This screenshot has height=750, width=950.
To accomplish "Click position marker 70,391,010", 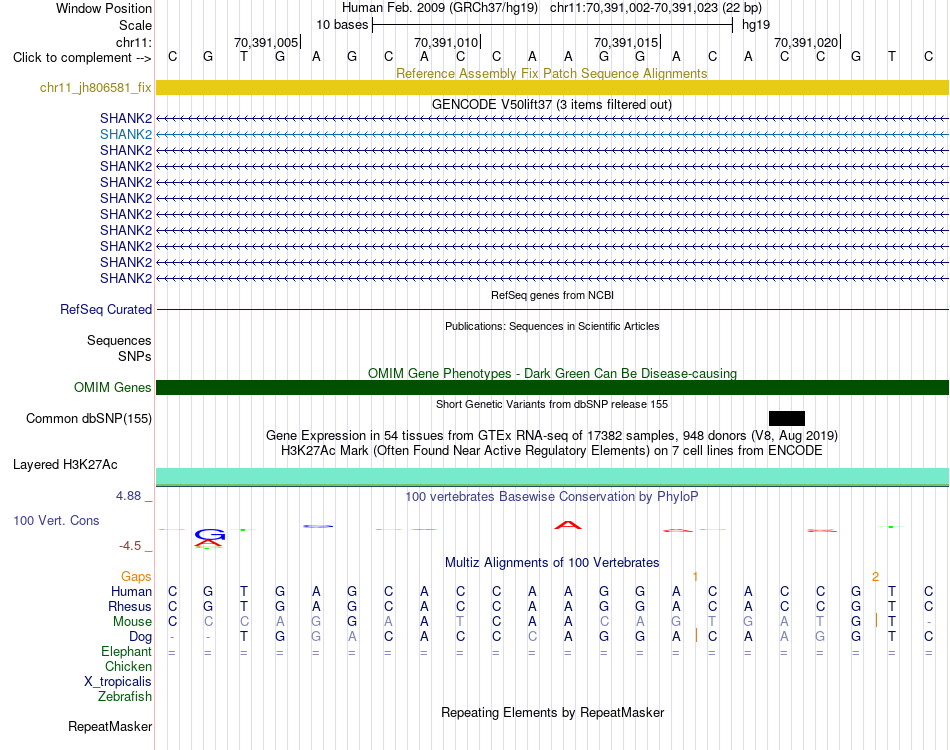I will click(447, 42).
